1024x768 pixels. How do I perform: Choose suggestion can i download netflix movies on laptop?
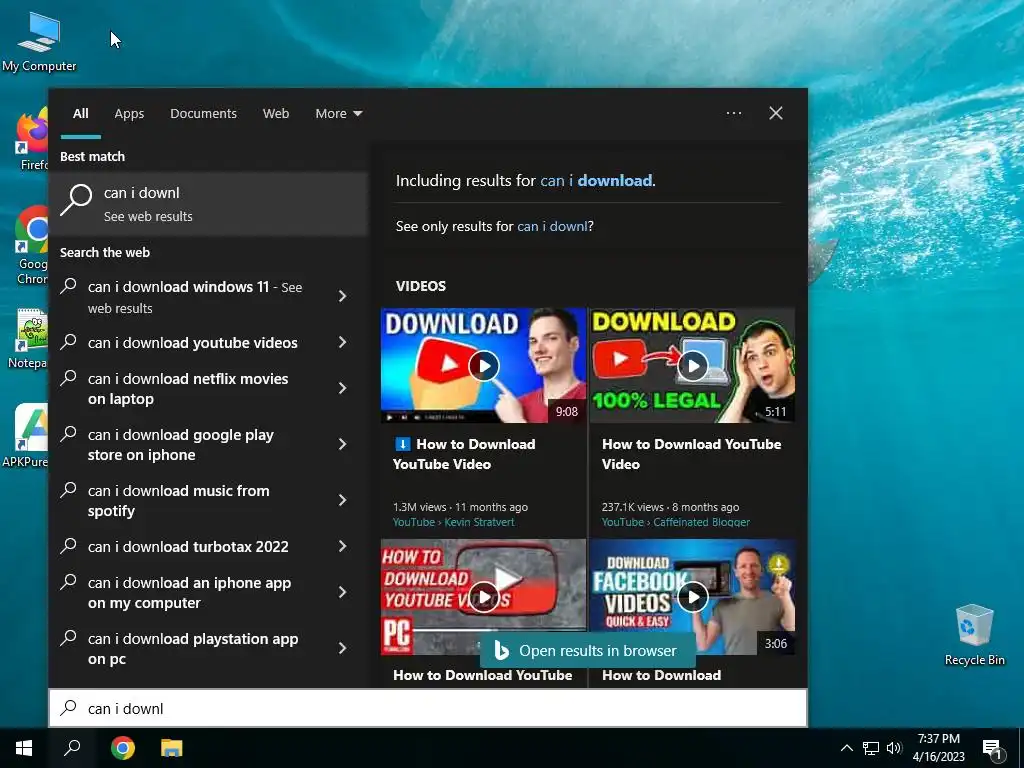click(x=188, y=389)
